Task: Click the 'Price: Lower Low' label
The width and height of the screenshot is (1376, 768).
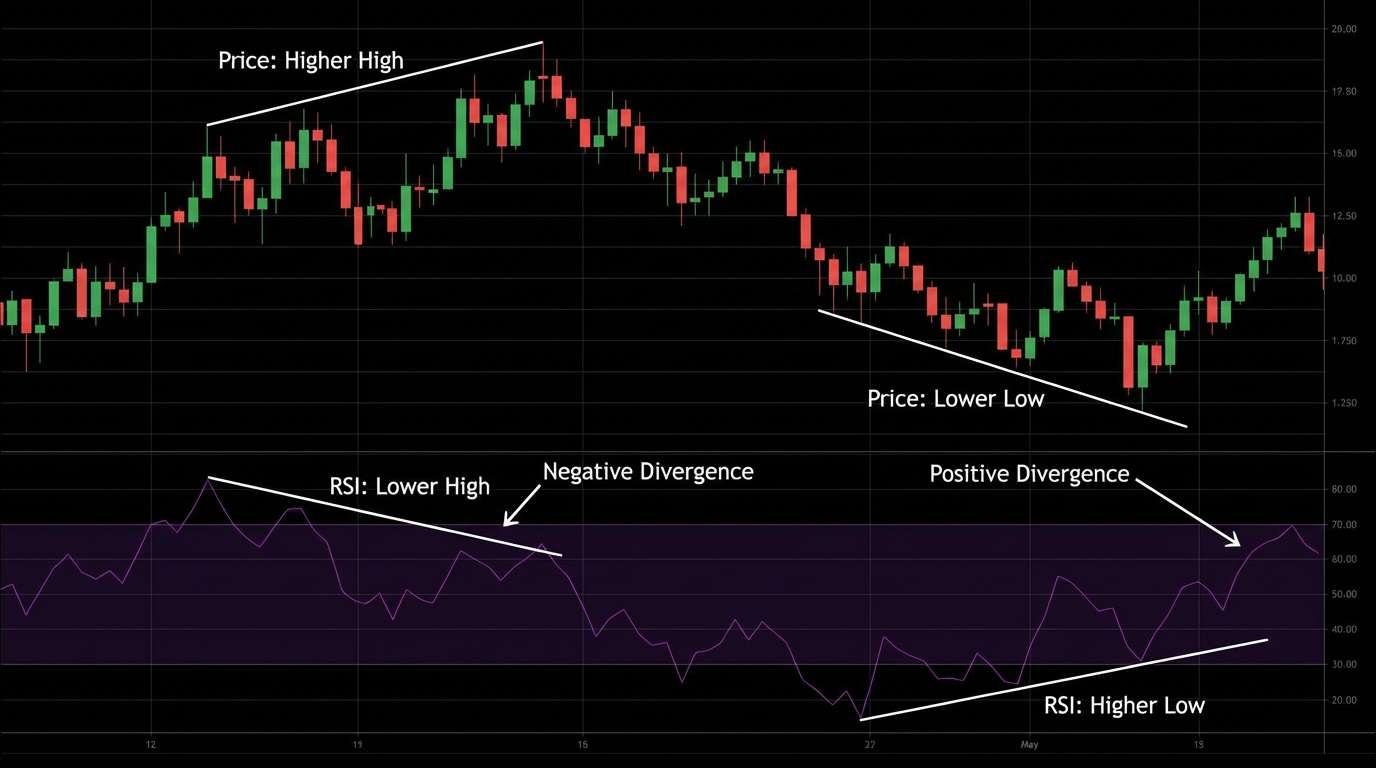Action: (956, 399)
